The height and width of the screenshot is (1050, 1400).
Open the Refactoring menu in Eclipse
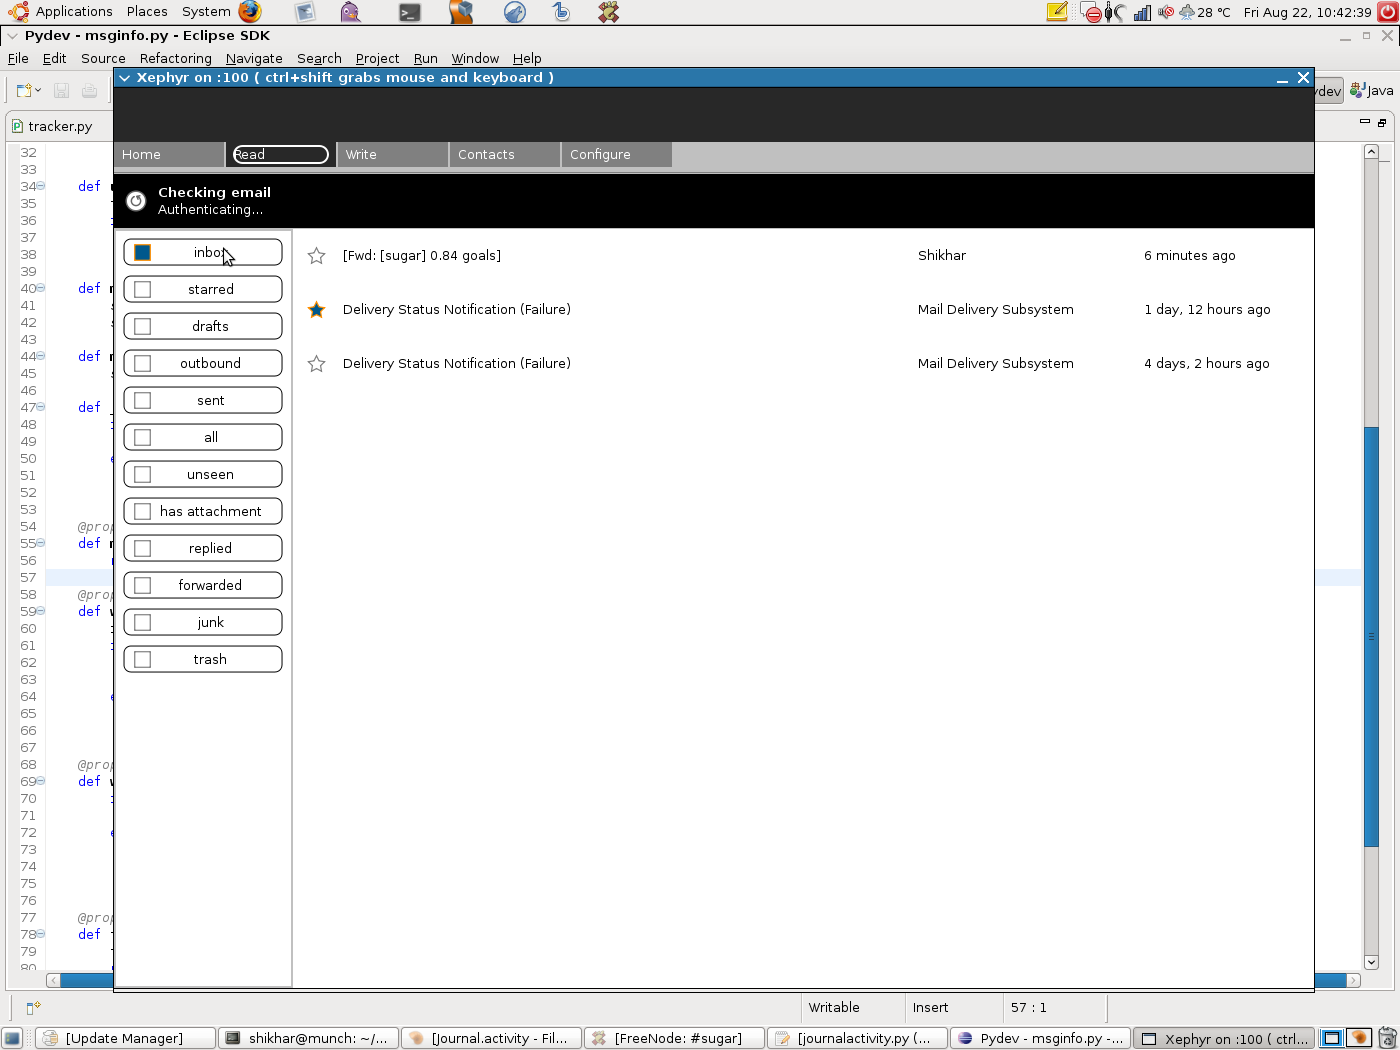(x=175, y=58)
